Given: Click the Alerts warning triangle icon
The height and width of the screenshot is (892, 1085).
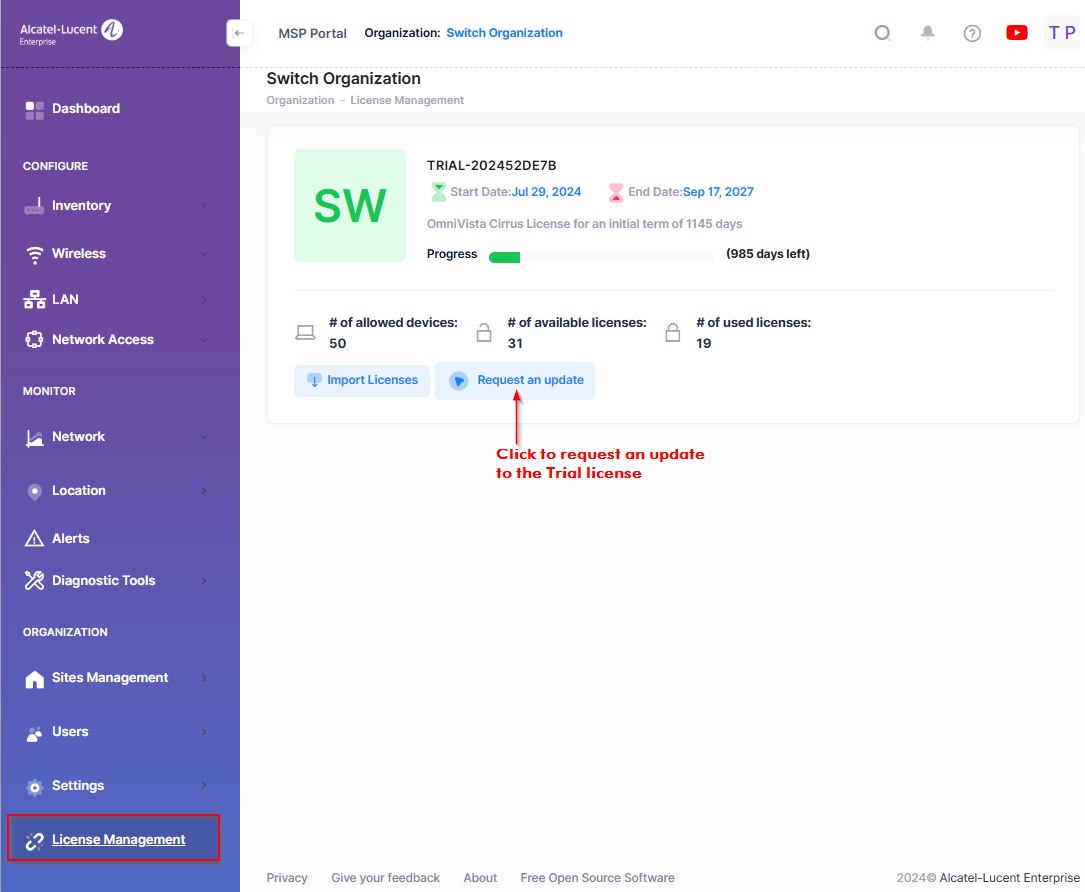Looking at the screenshot, I should pyautogui.click(x=35, y=539).
